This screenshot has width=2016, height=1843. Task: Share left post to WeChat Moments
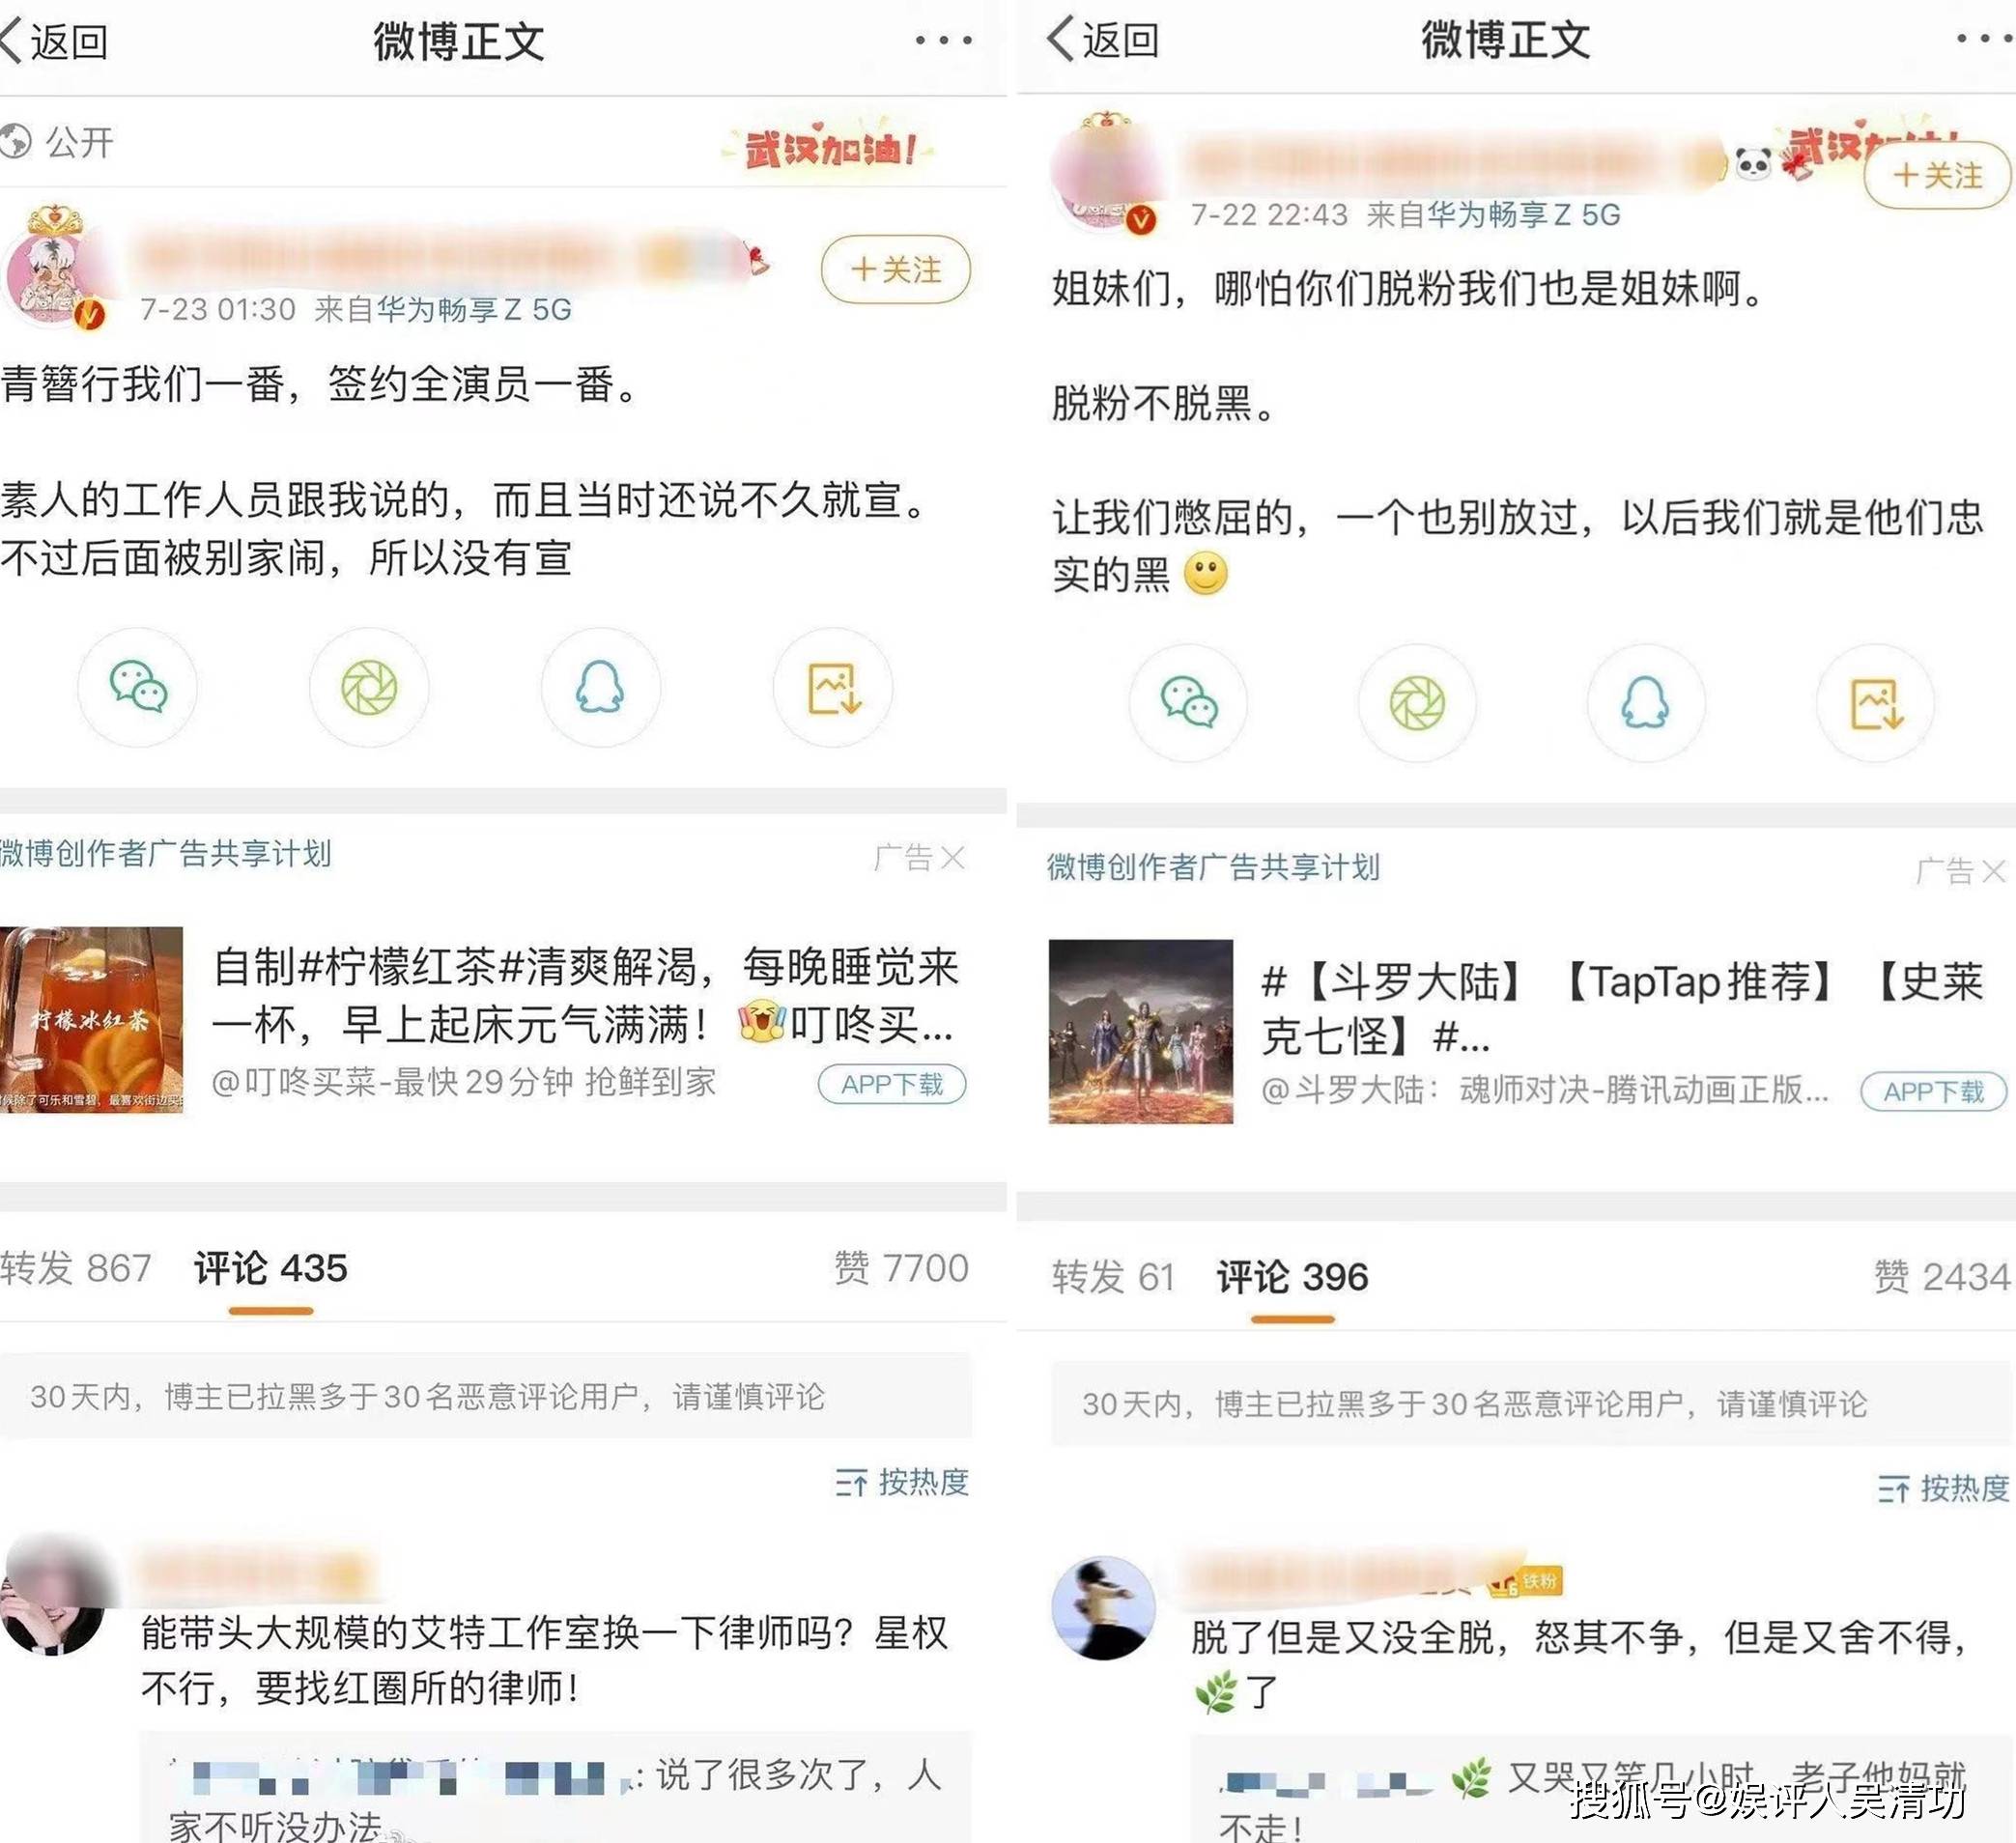369,688
